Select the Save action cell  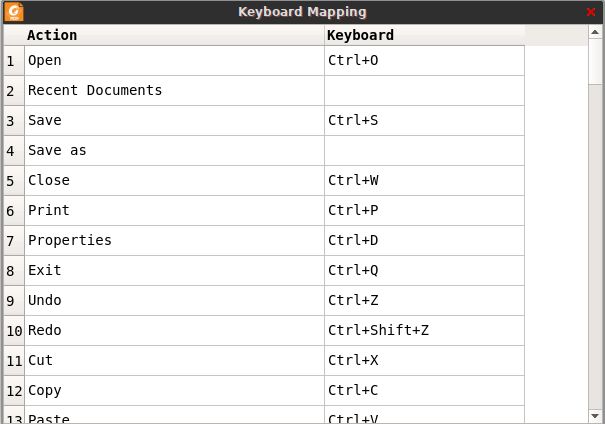(174, 121)
